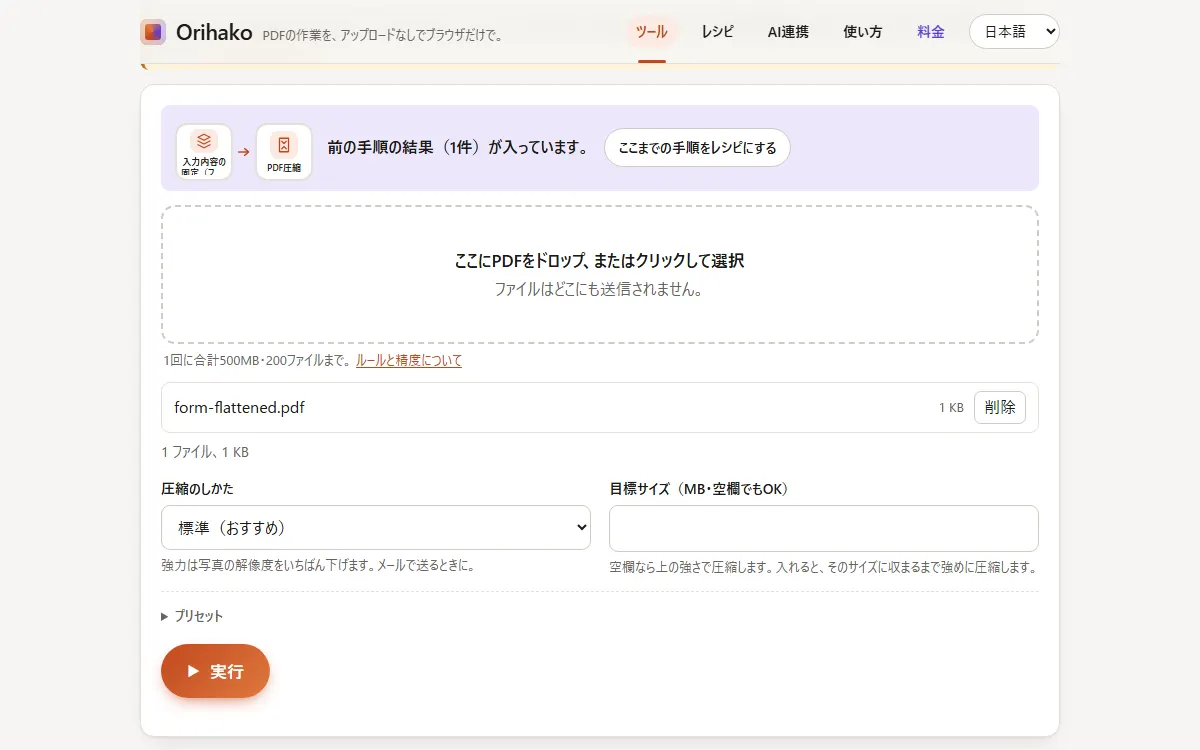Screen dimensions: 1200x750
Task: Remove form-flattened.pdf with 削除 button
Action: 1000,408
